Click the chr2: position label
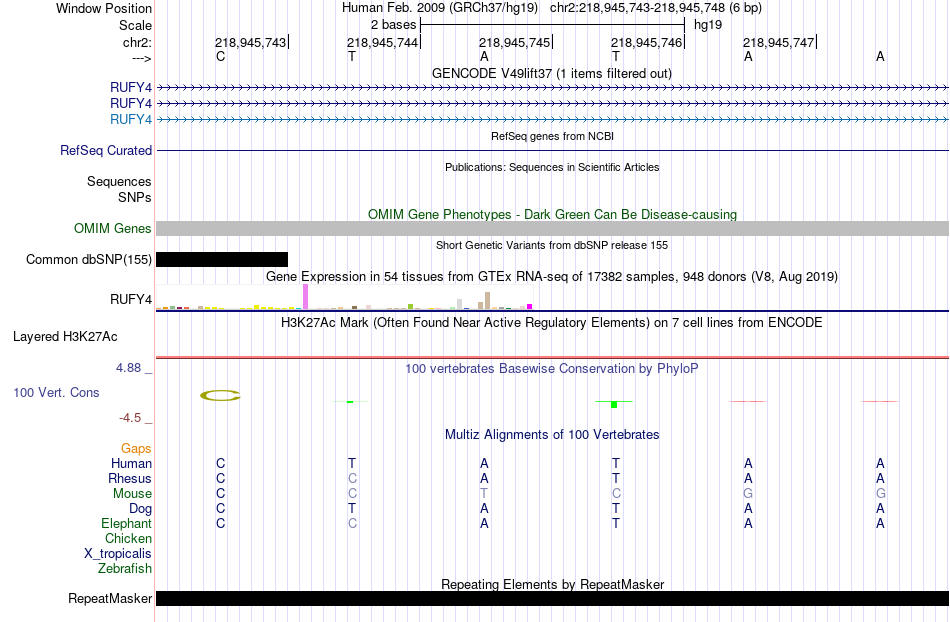This screenshot has width=950, height=622. 137,42
